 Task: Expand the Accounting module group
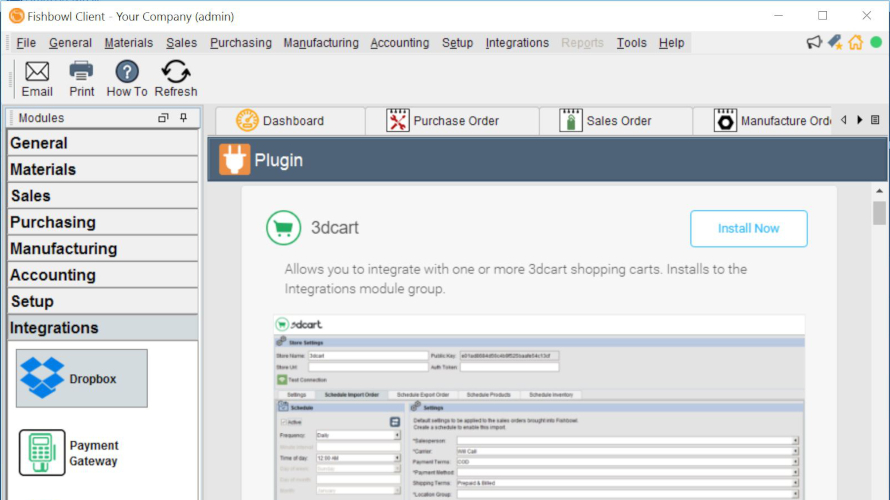pyautogui.click(x=53, y=275)
